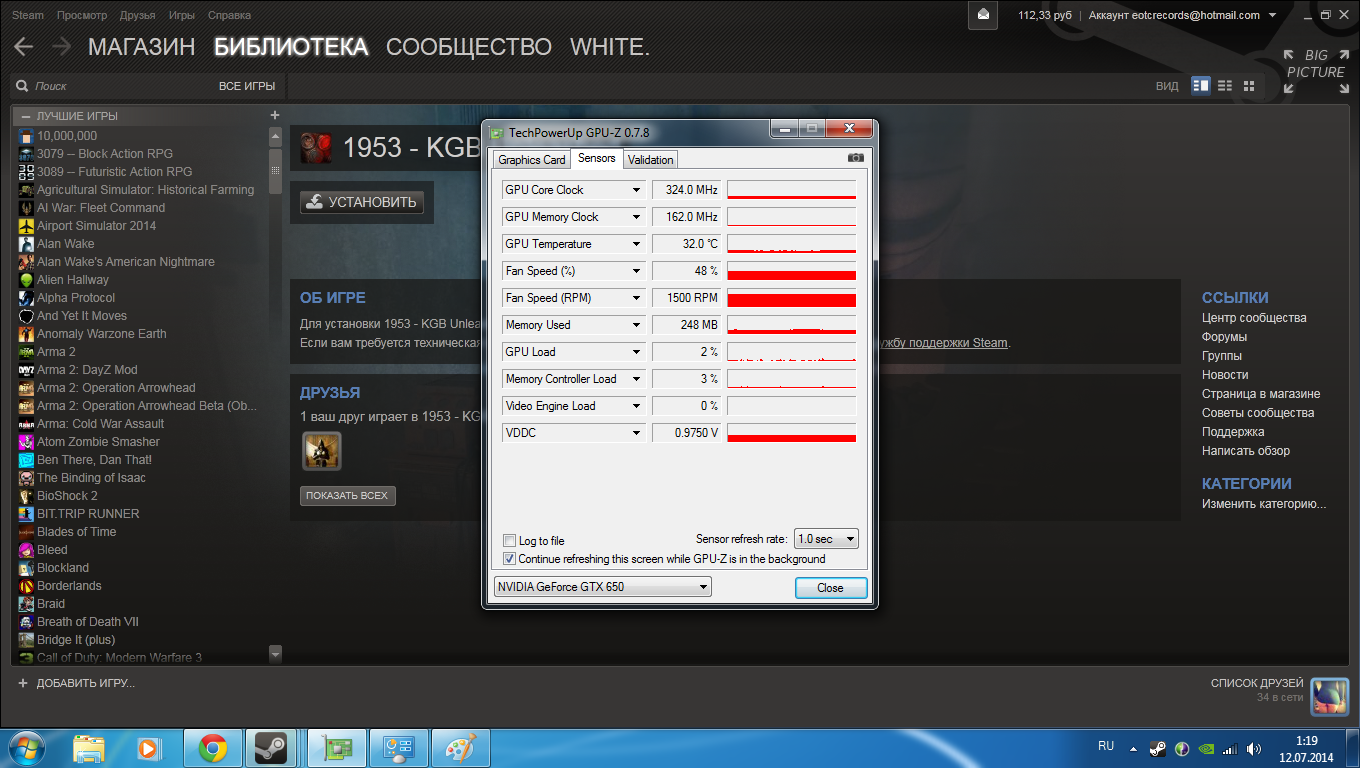Viewport: 1360px width, 768px height.
Task: Open Steam menu in menu bar
Action: point(28,15)
